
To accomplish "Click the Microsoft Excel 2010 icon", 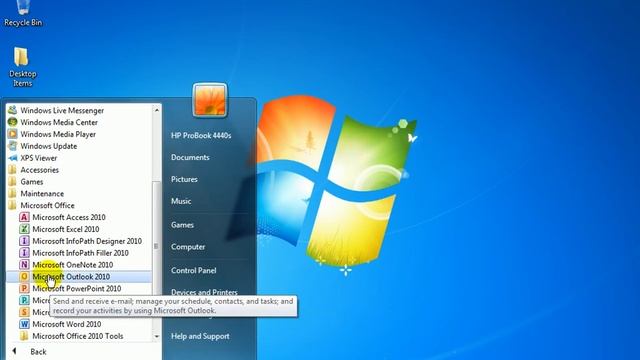I will coord(24,229).
